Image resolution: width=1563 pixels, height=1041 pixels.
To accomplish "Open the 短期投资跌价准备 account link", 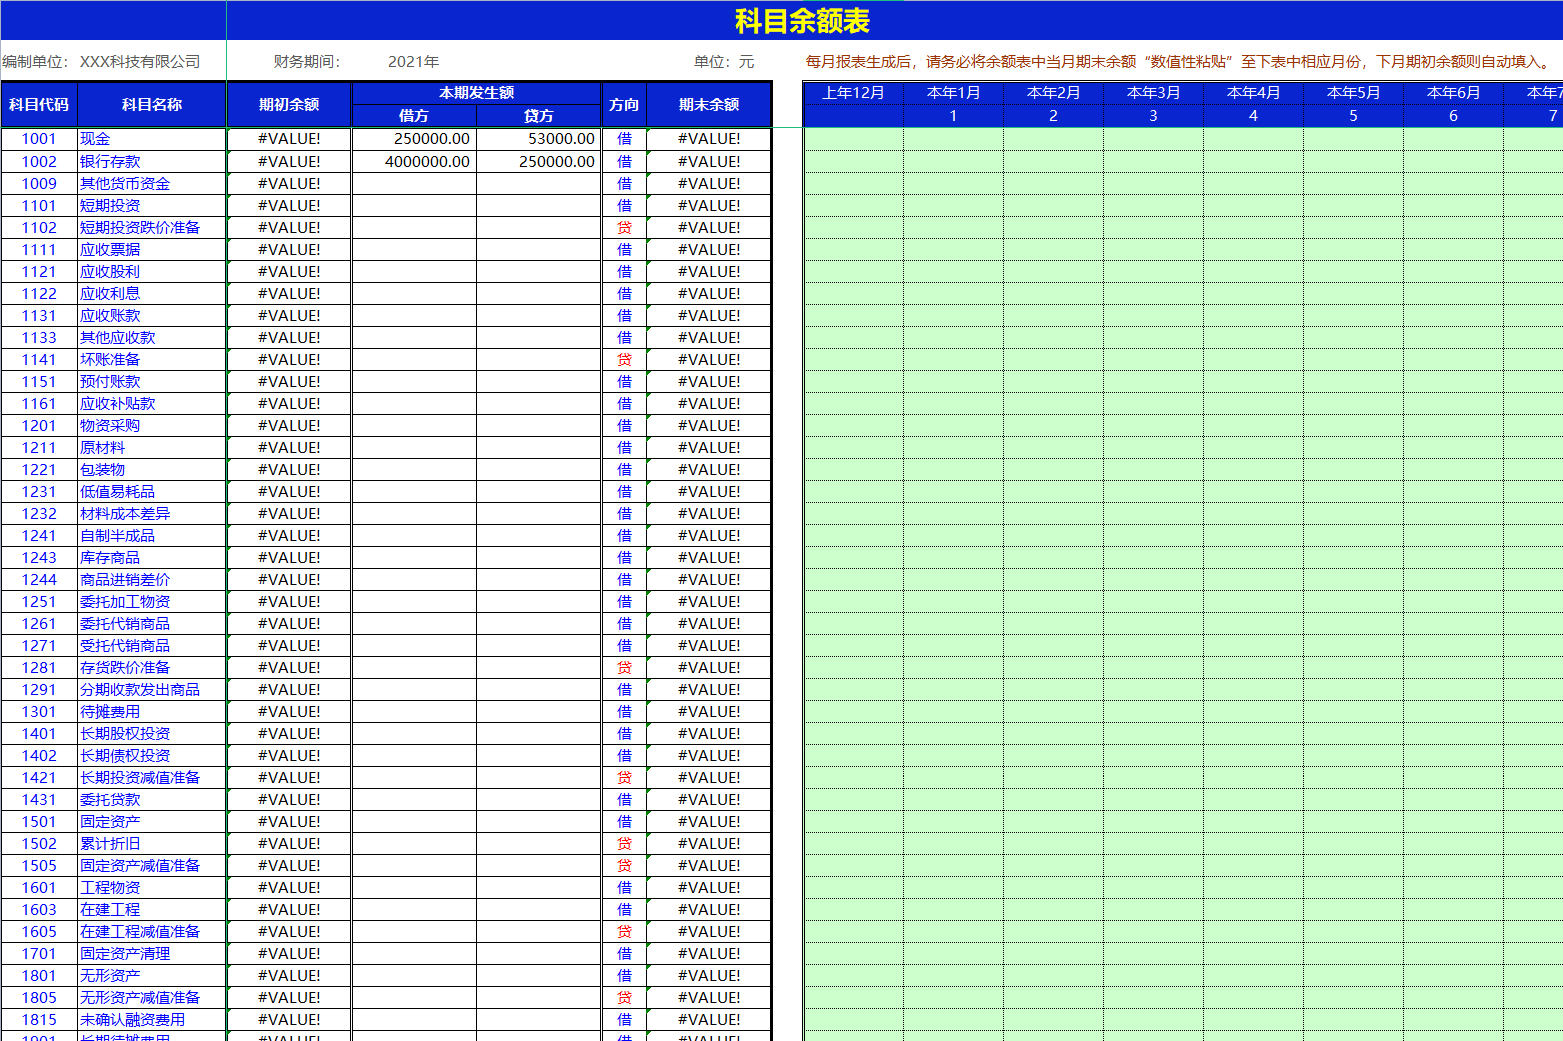I will (140, 227).
